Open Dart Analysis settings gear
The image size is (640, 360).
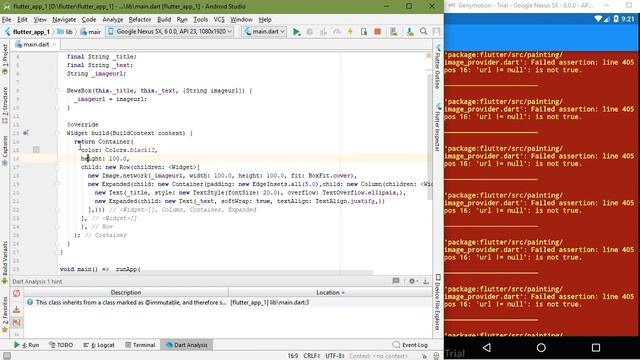412,281
